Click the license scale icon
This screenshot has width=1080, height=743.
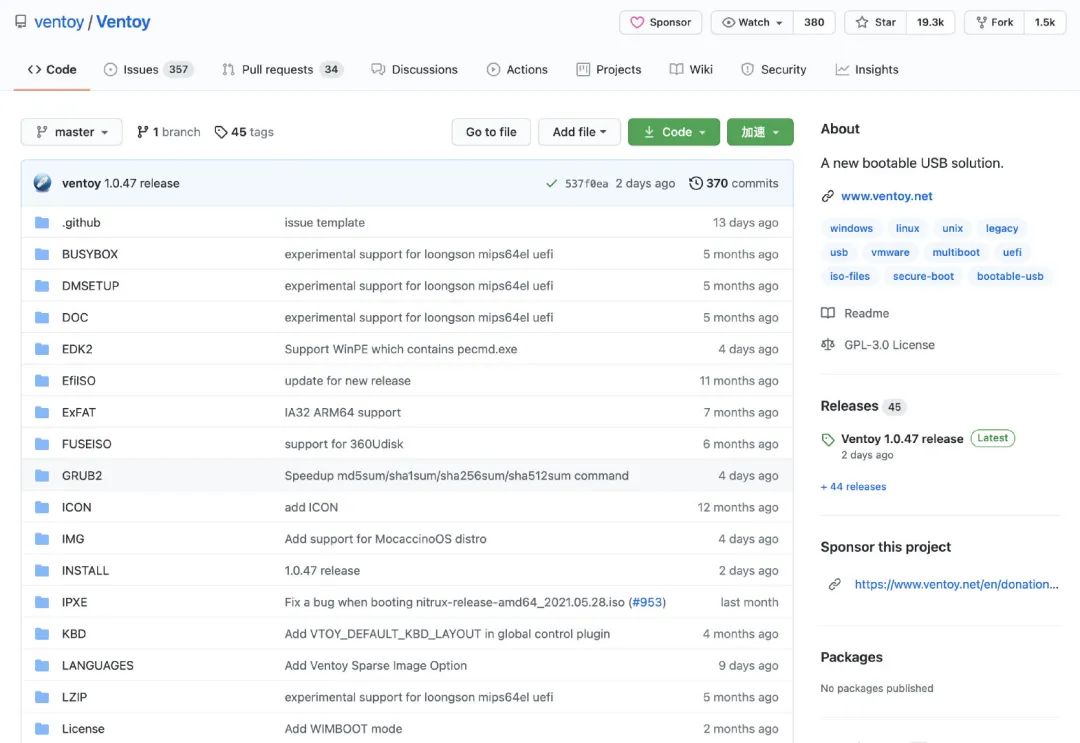click(828, 345)
